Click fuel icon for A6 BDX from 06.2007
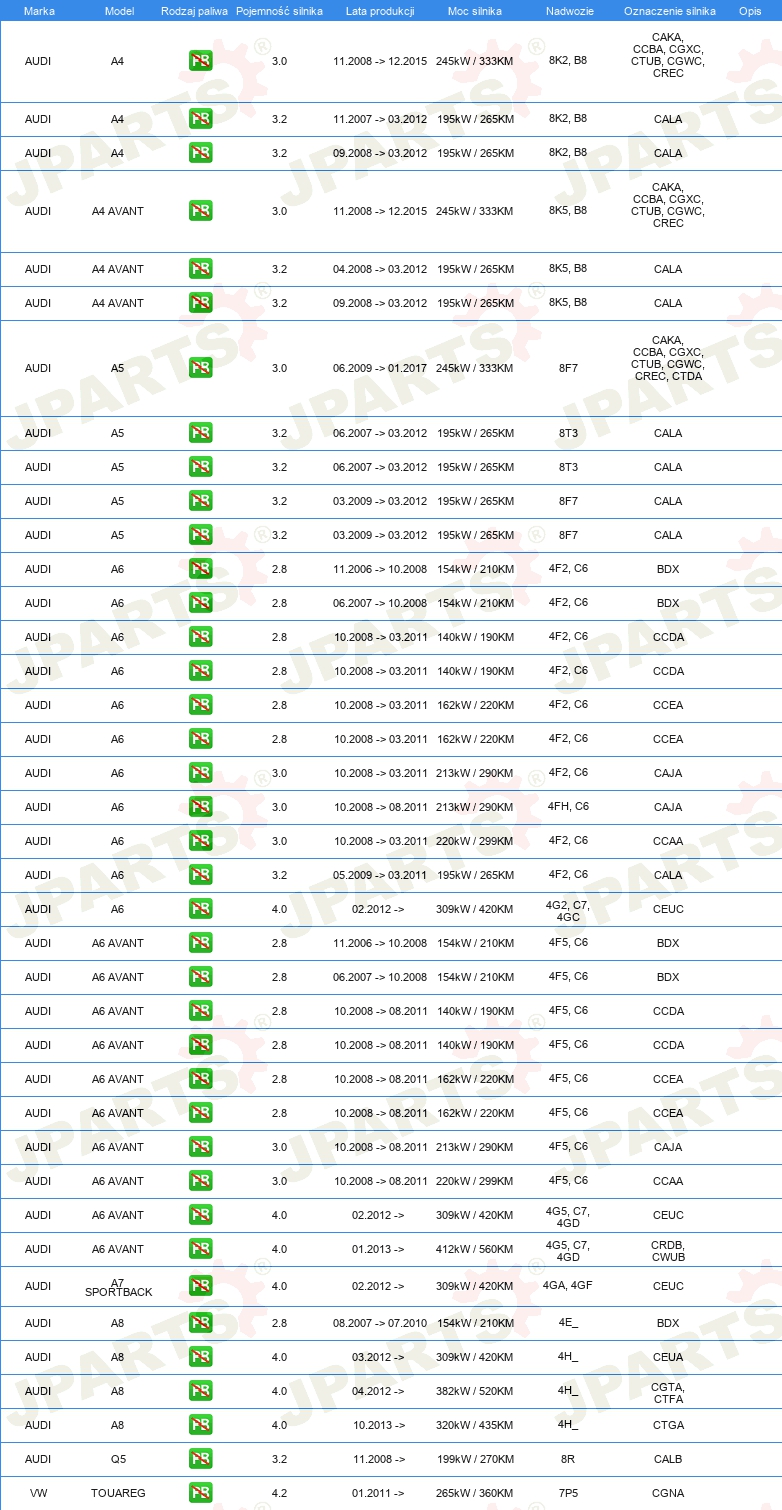Viewport: 782px width, 1510px height. [201, 603]
